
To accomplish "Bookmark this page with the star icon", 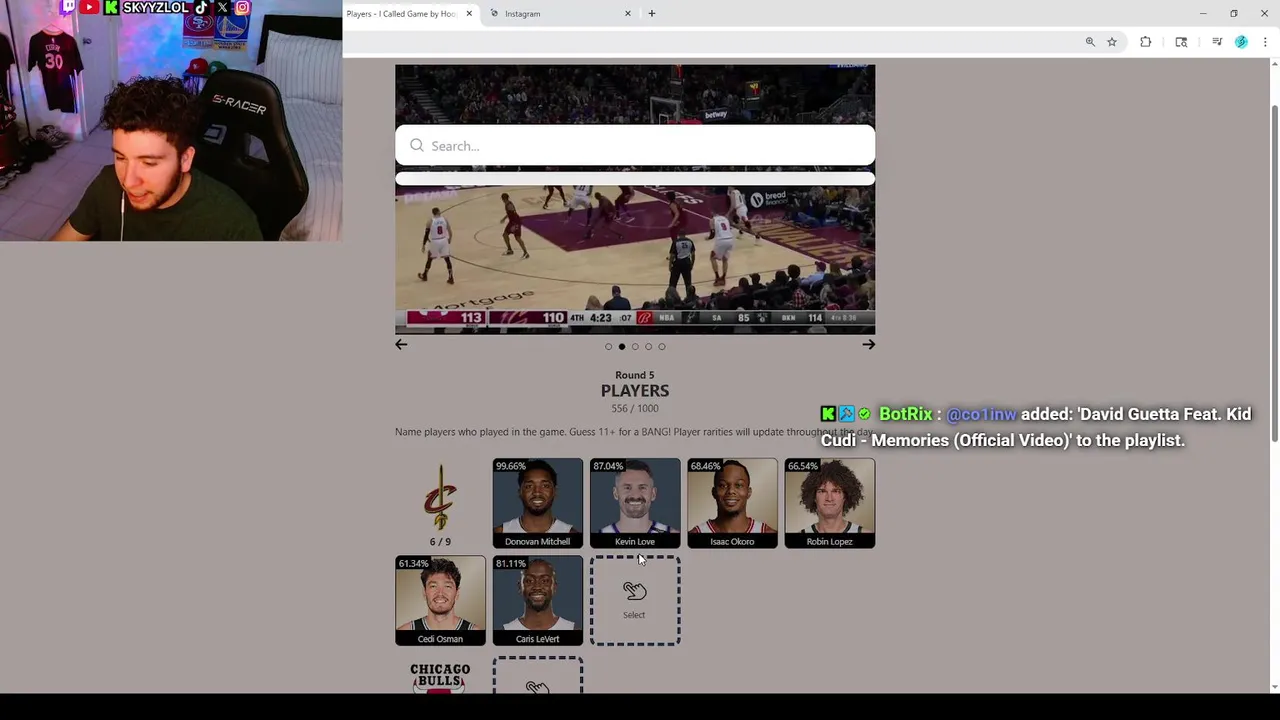I will click(1112, 42).
